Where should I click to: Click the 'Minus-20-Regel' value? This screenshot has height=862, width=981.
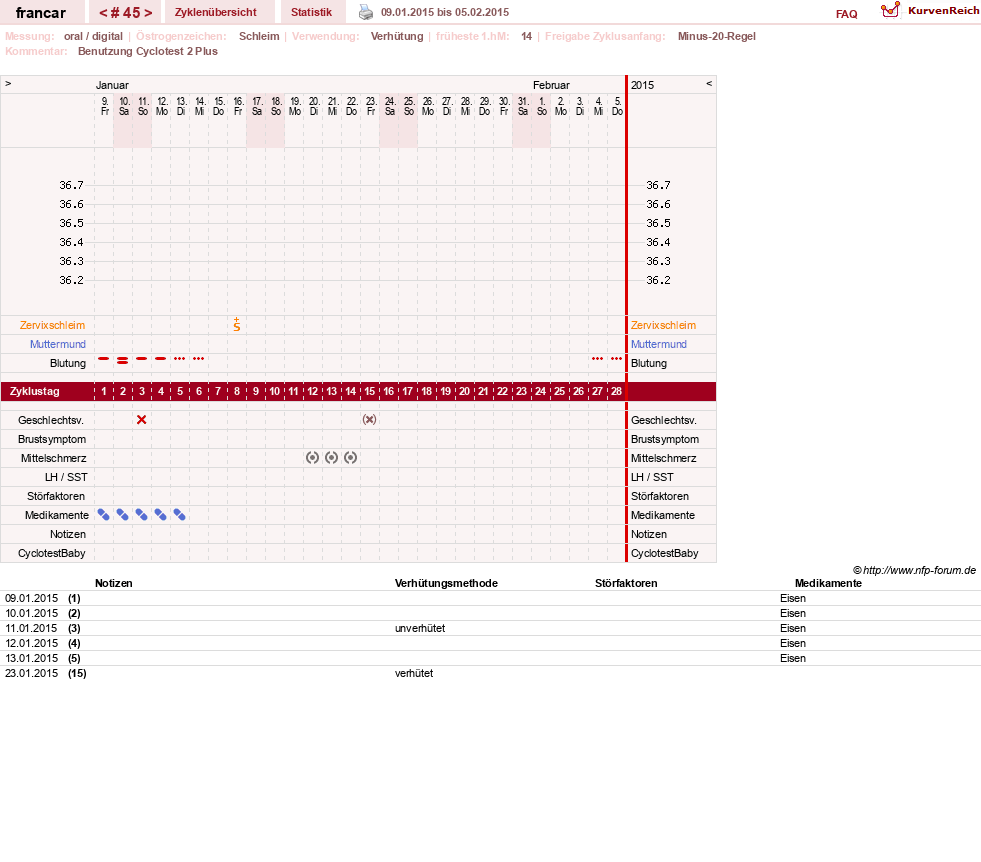click(x=716, y=36)
